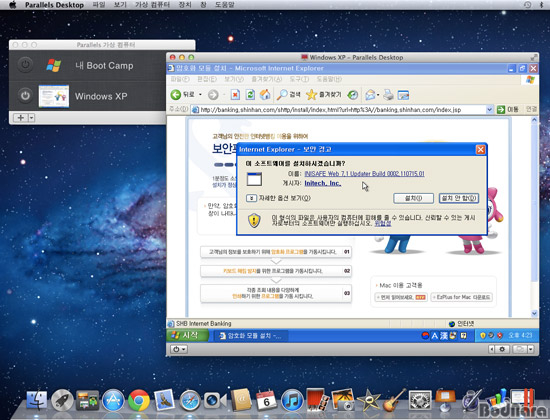Click the green Go arrow button
The width and height of the screenshot is (550, 420).
click(501, 109)
